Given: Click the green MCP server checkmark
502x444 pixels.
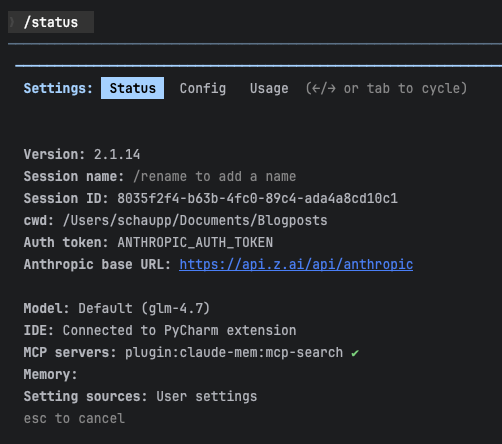Looking at the screenshot, I should (355, 353).
